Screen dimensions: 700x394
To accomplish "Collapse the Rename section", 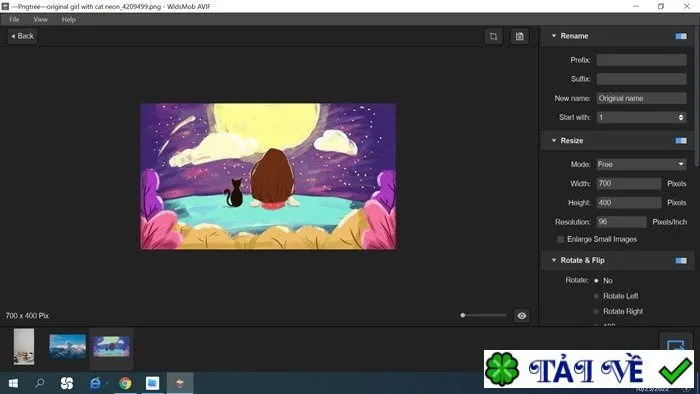I will click(554, 36).
